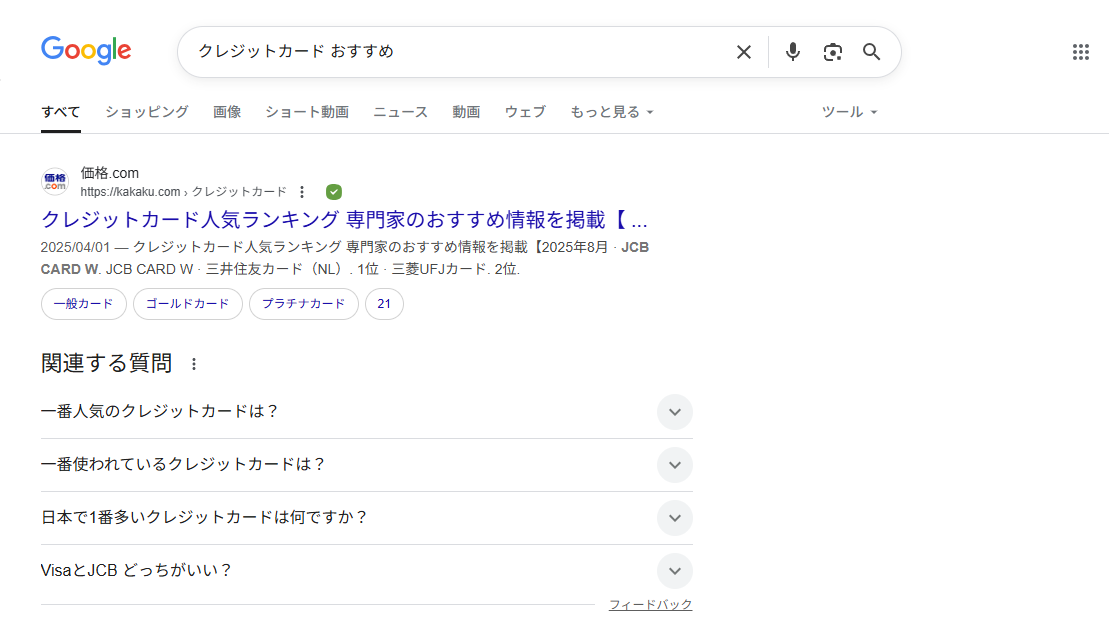Image resolution: width=1109 pixels, height=638 pixels.
Task: Switch to the 動画 tab
Action: coord(466,112)
